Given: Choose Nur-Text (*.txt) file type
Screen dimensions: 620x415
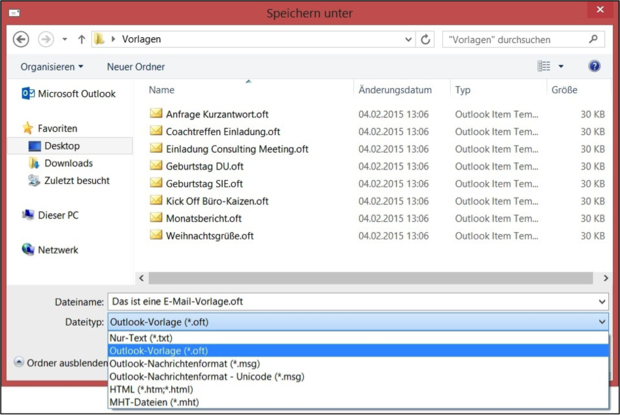Looking at the screenshot, I should (x=358, y=338).
